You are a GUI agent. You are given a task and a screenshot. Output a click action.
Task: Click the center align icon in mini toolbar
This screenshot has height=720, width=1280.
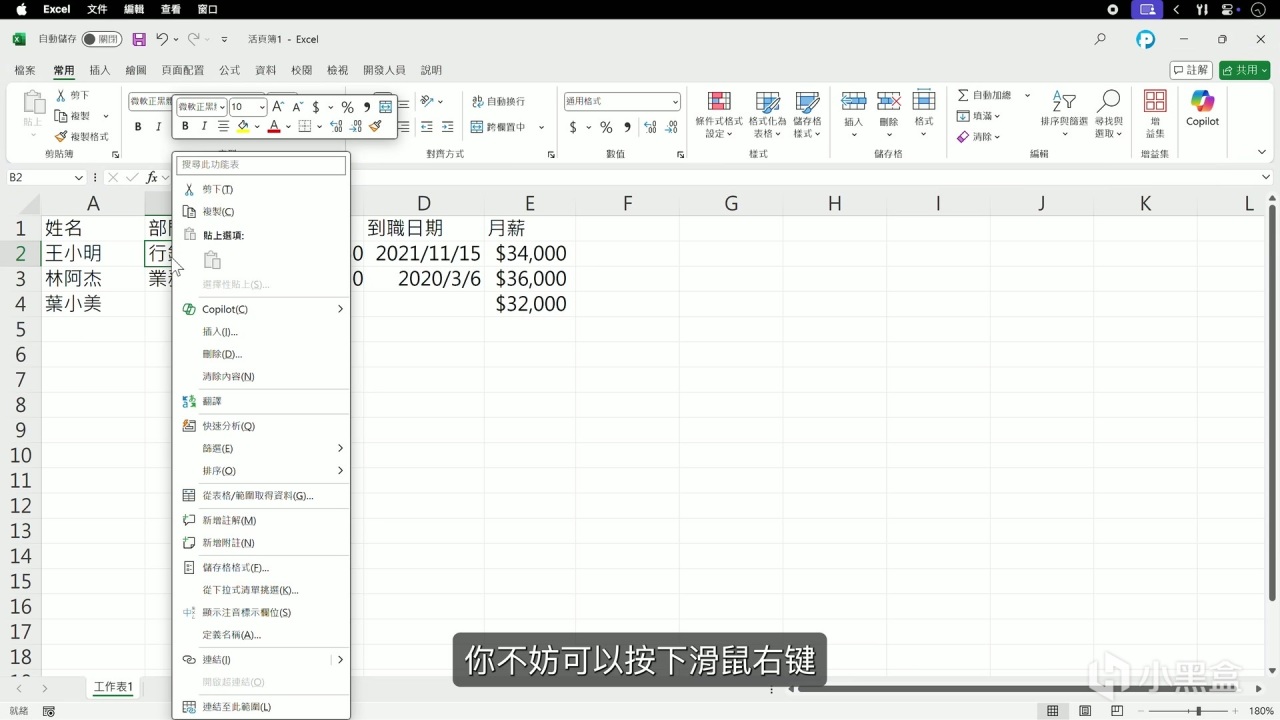click(x=223, y=126)
